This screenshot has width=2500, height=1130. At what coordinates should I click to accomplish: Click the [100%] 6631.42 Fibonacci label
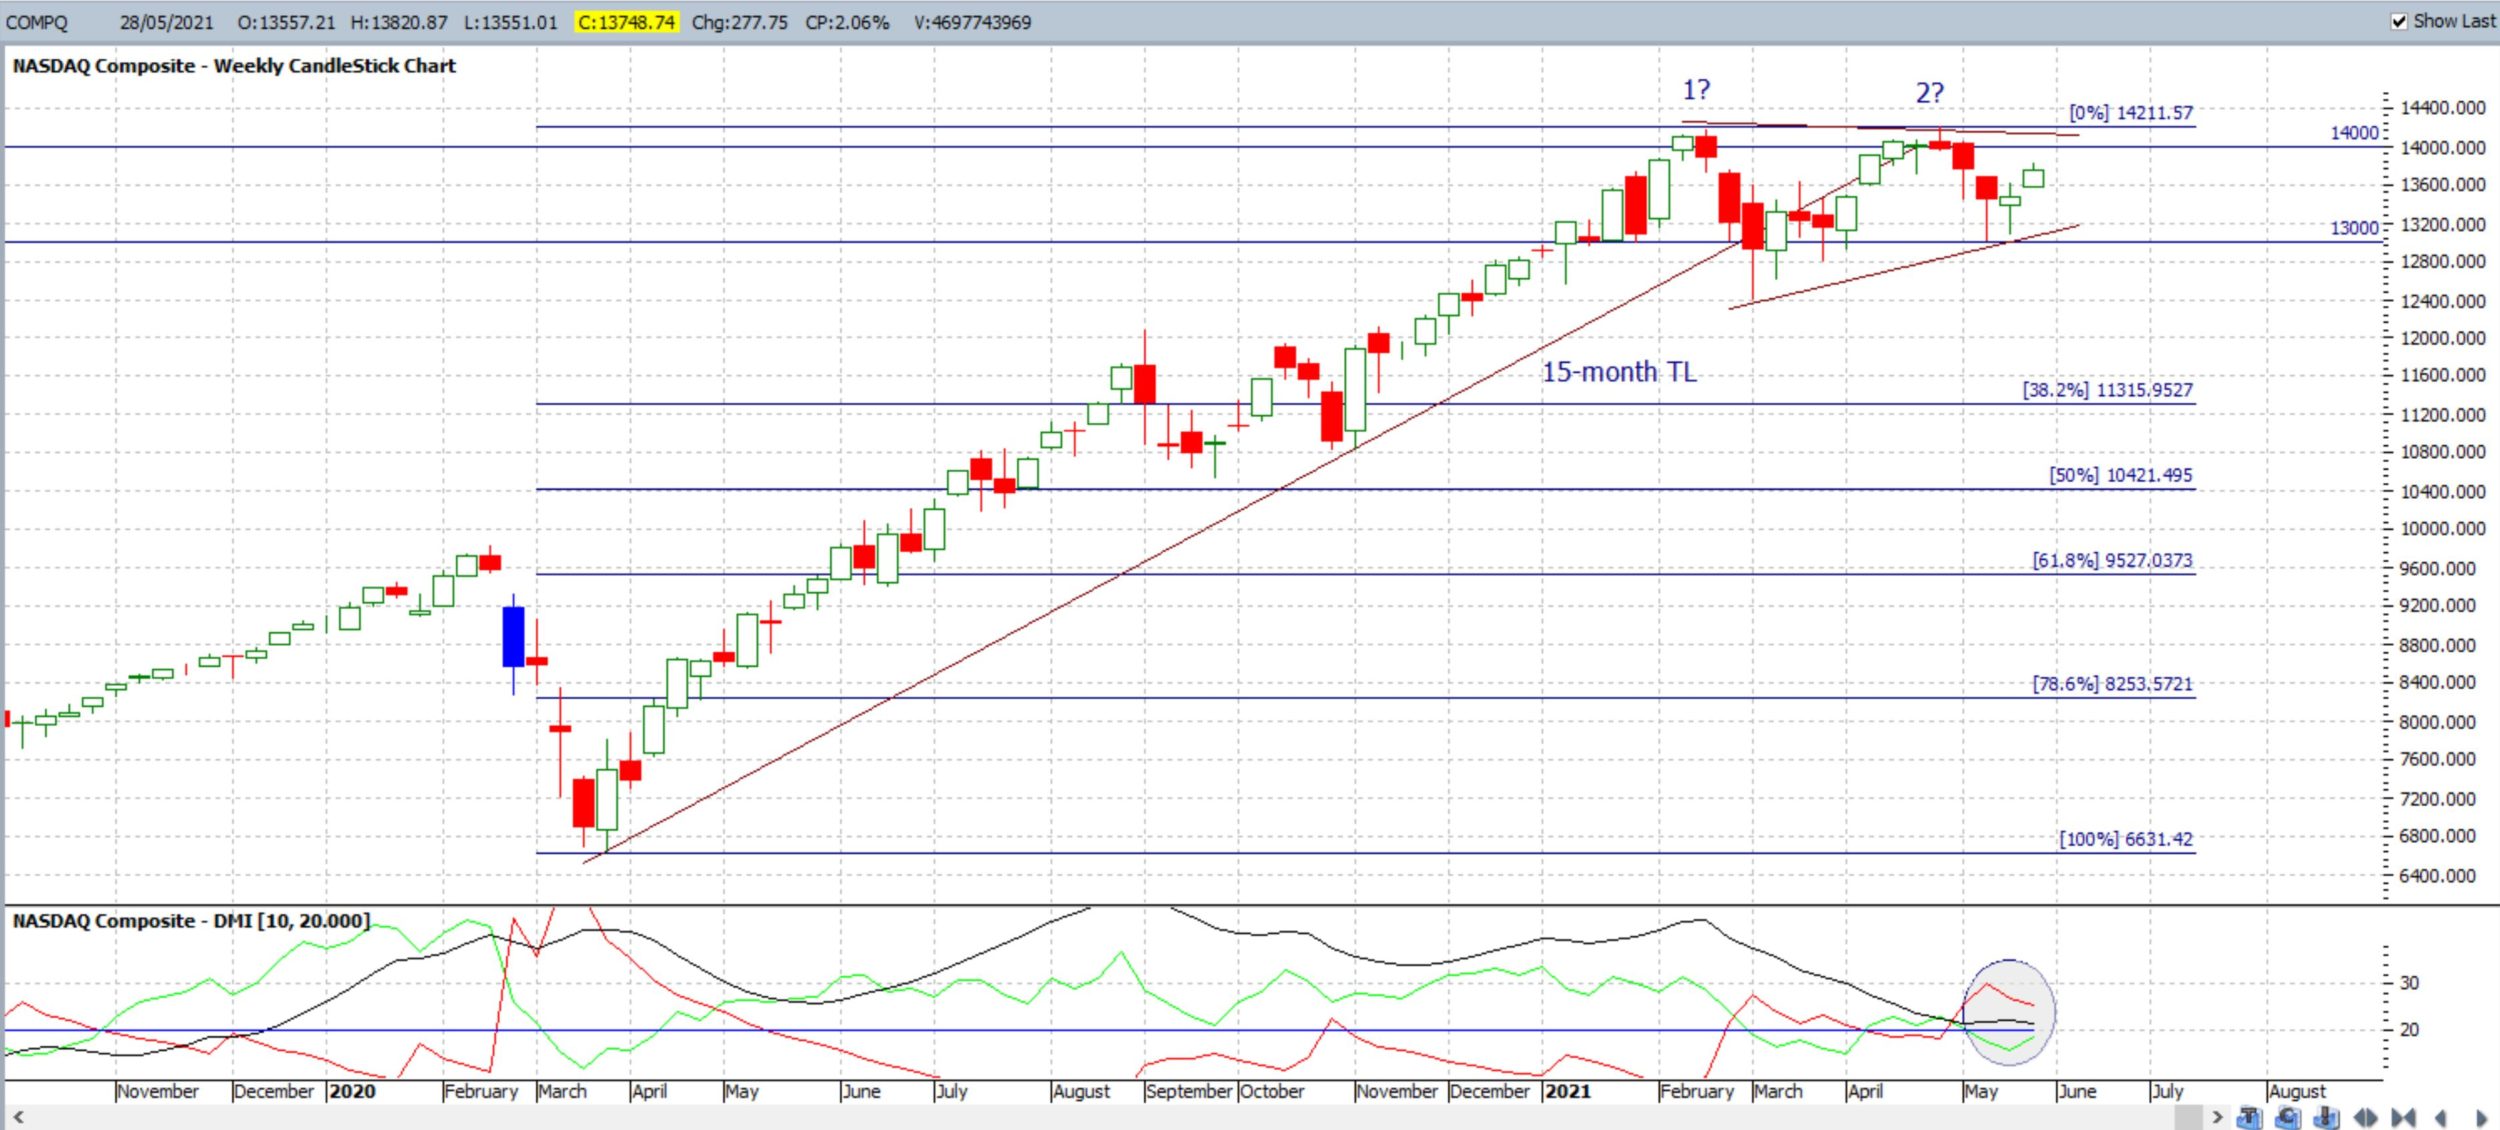[x=2125, y=839]
